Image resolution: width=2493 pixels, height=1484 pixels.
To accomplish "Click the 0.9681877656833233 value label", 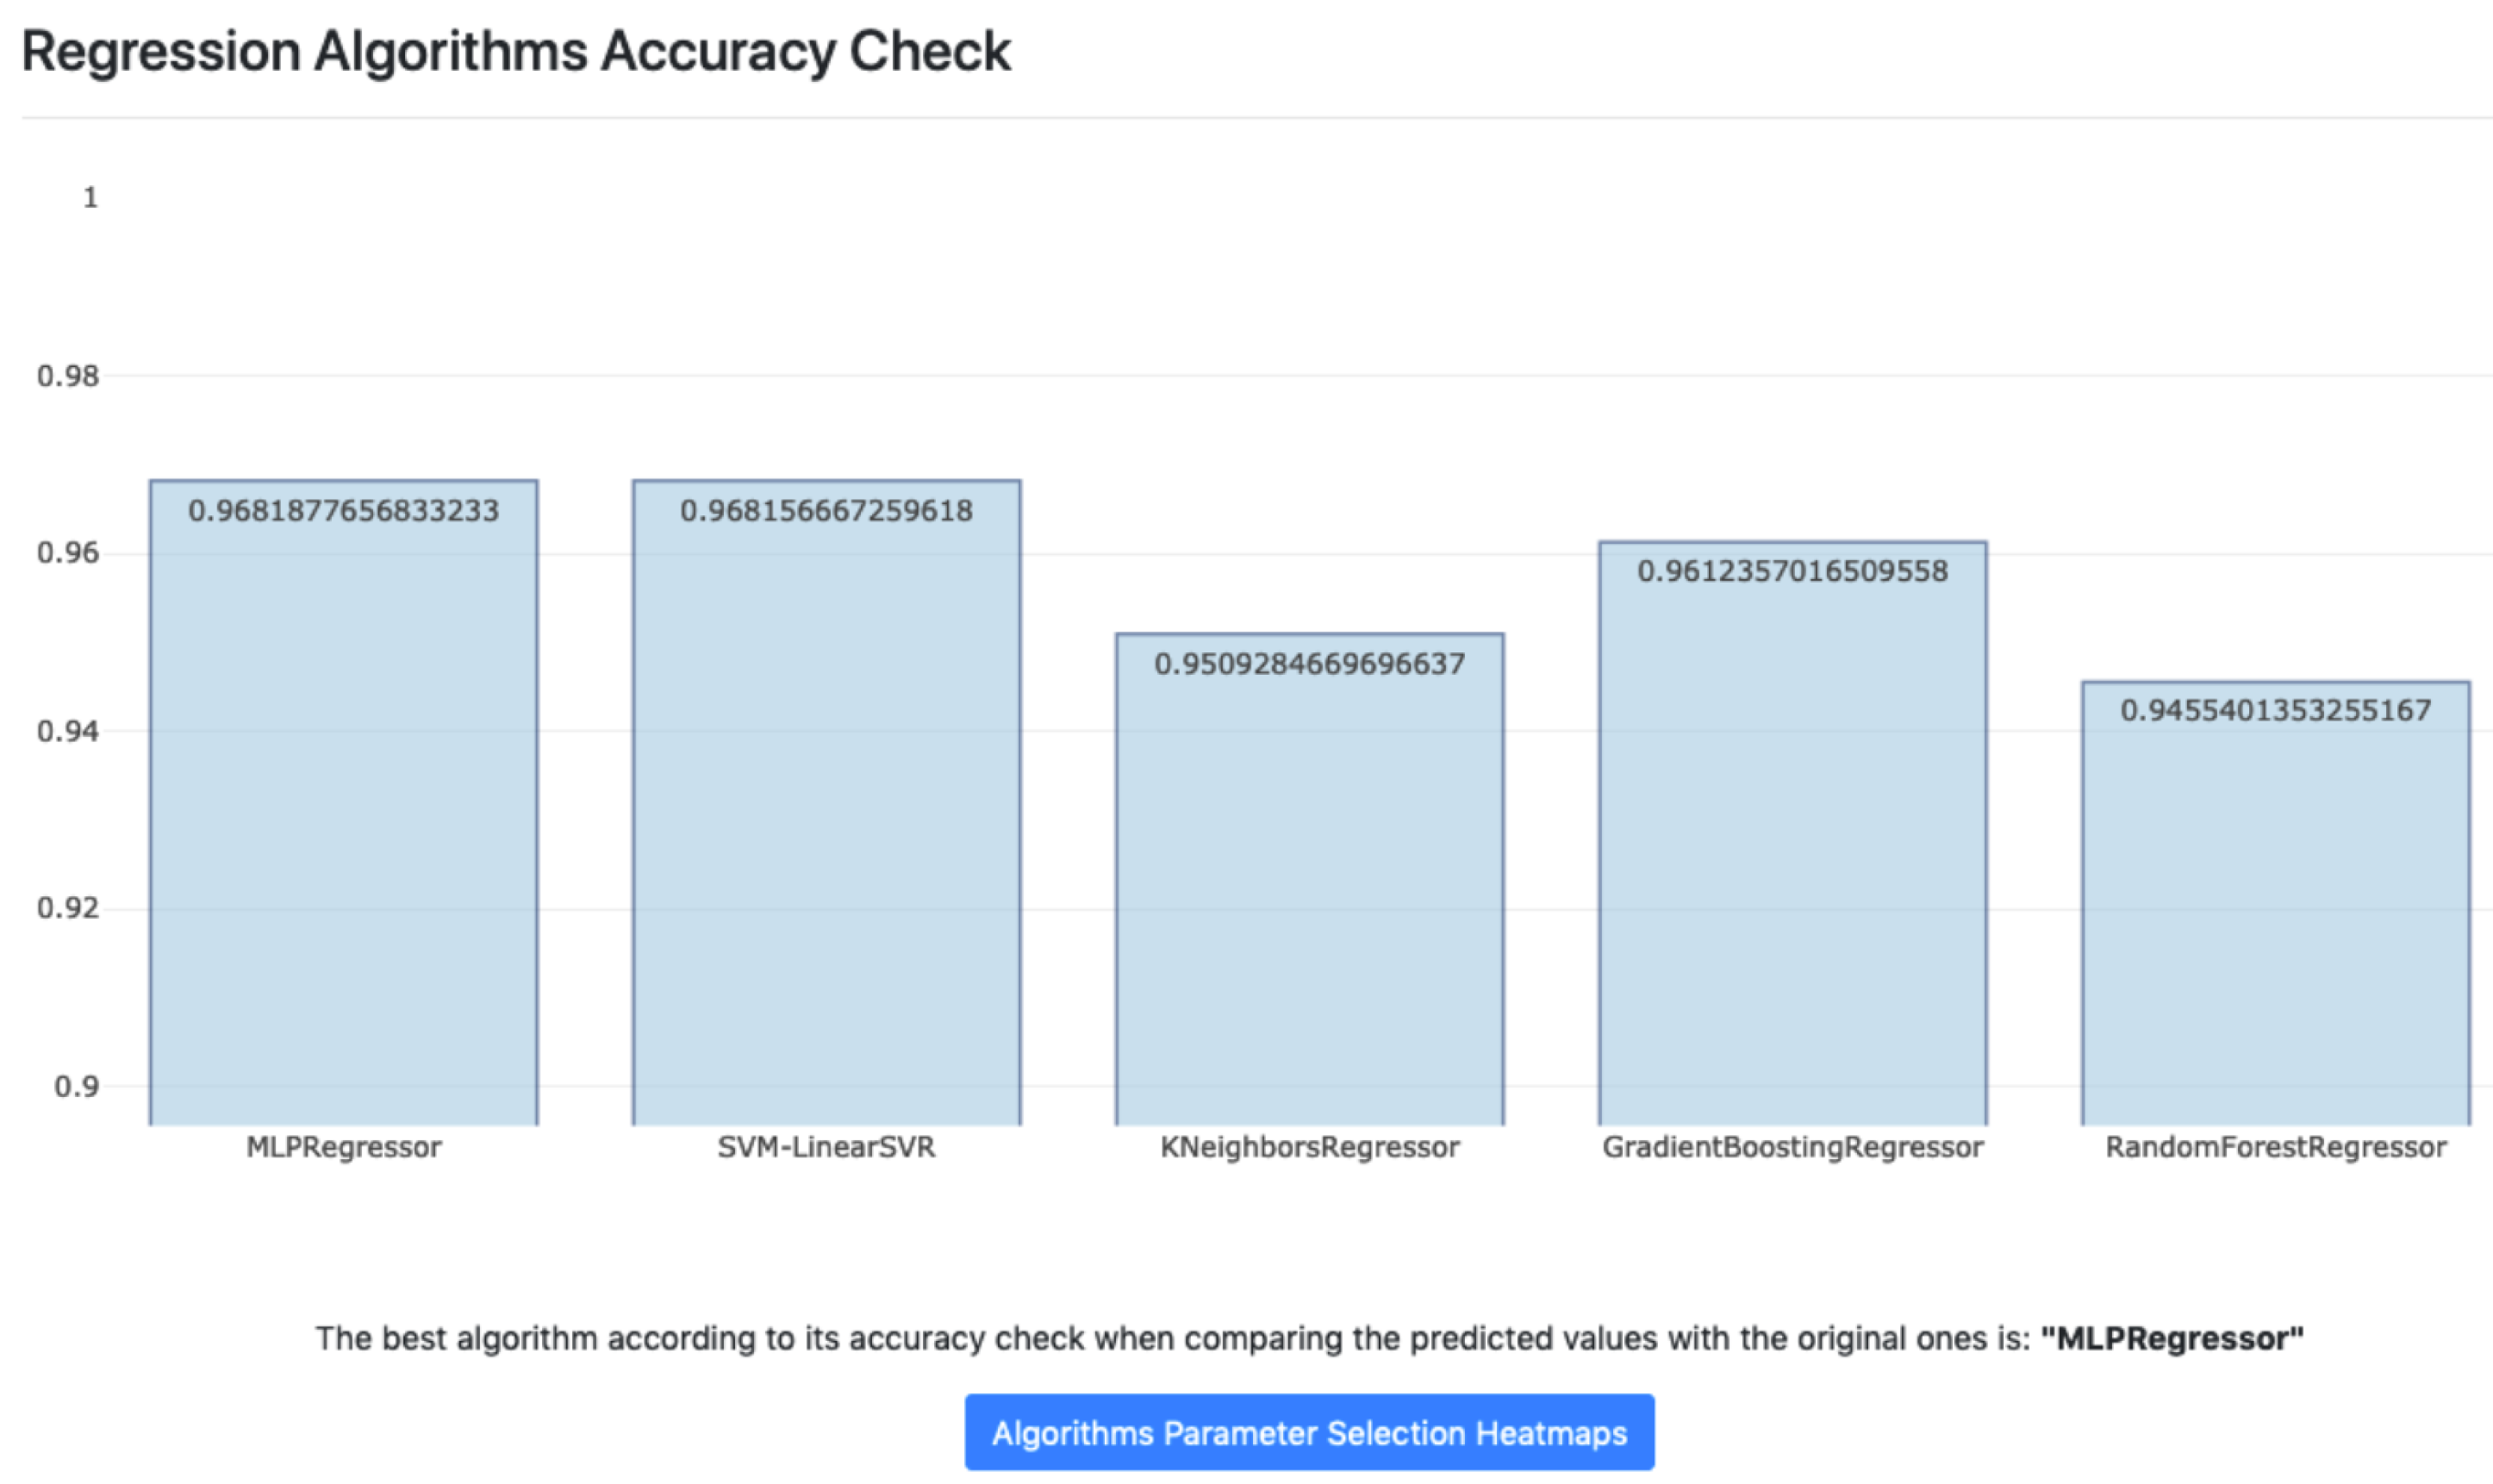I will tap(343, 511).
